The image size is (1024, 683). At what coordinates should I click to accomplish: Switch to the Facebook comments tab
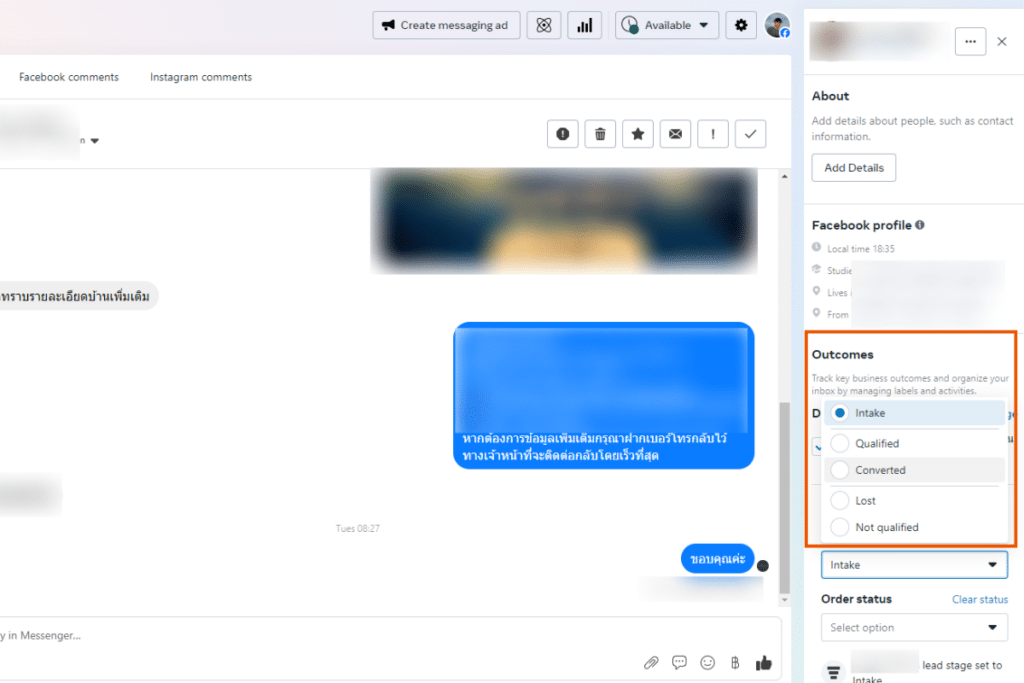tap(69, 77)
